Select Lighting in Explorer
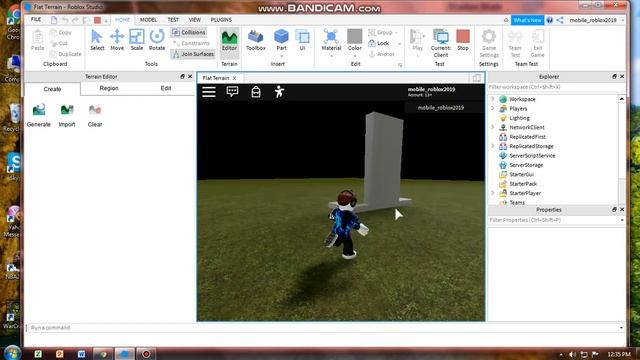The width and height of the screenshot is (640, 360). (519, 118)
